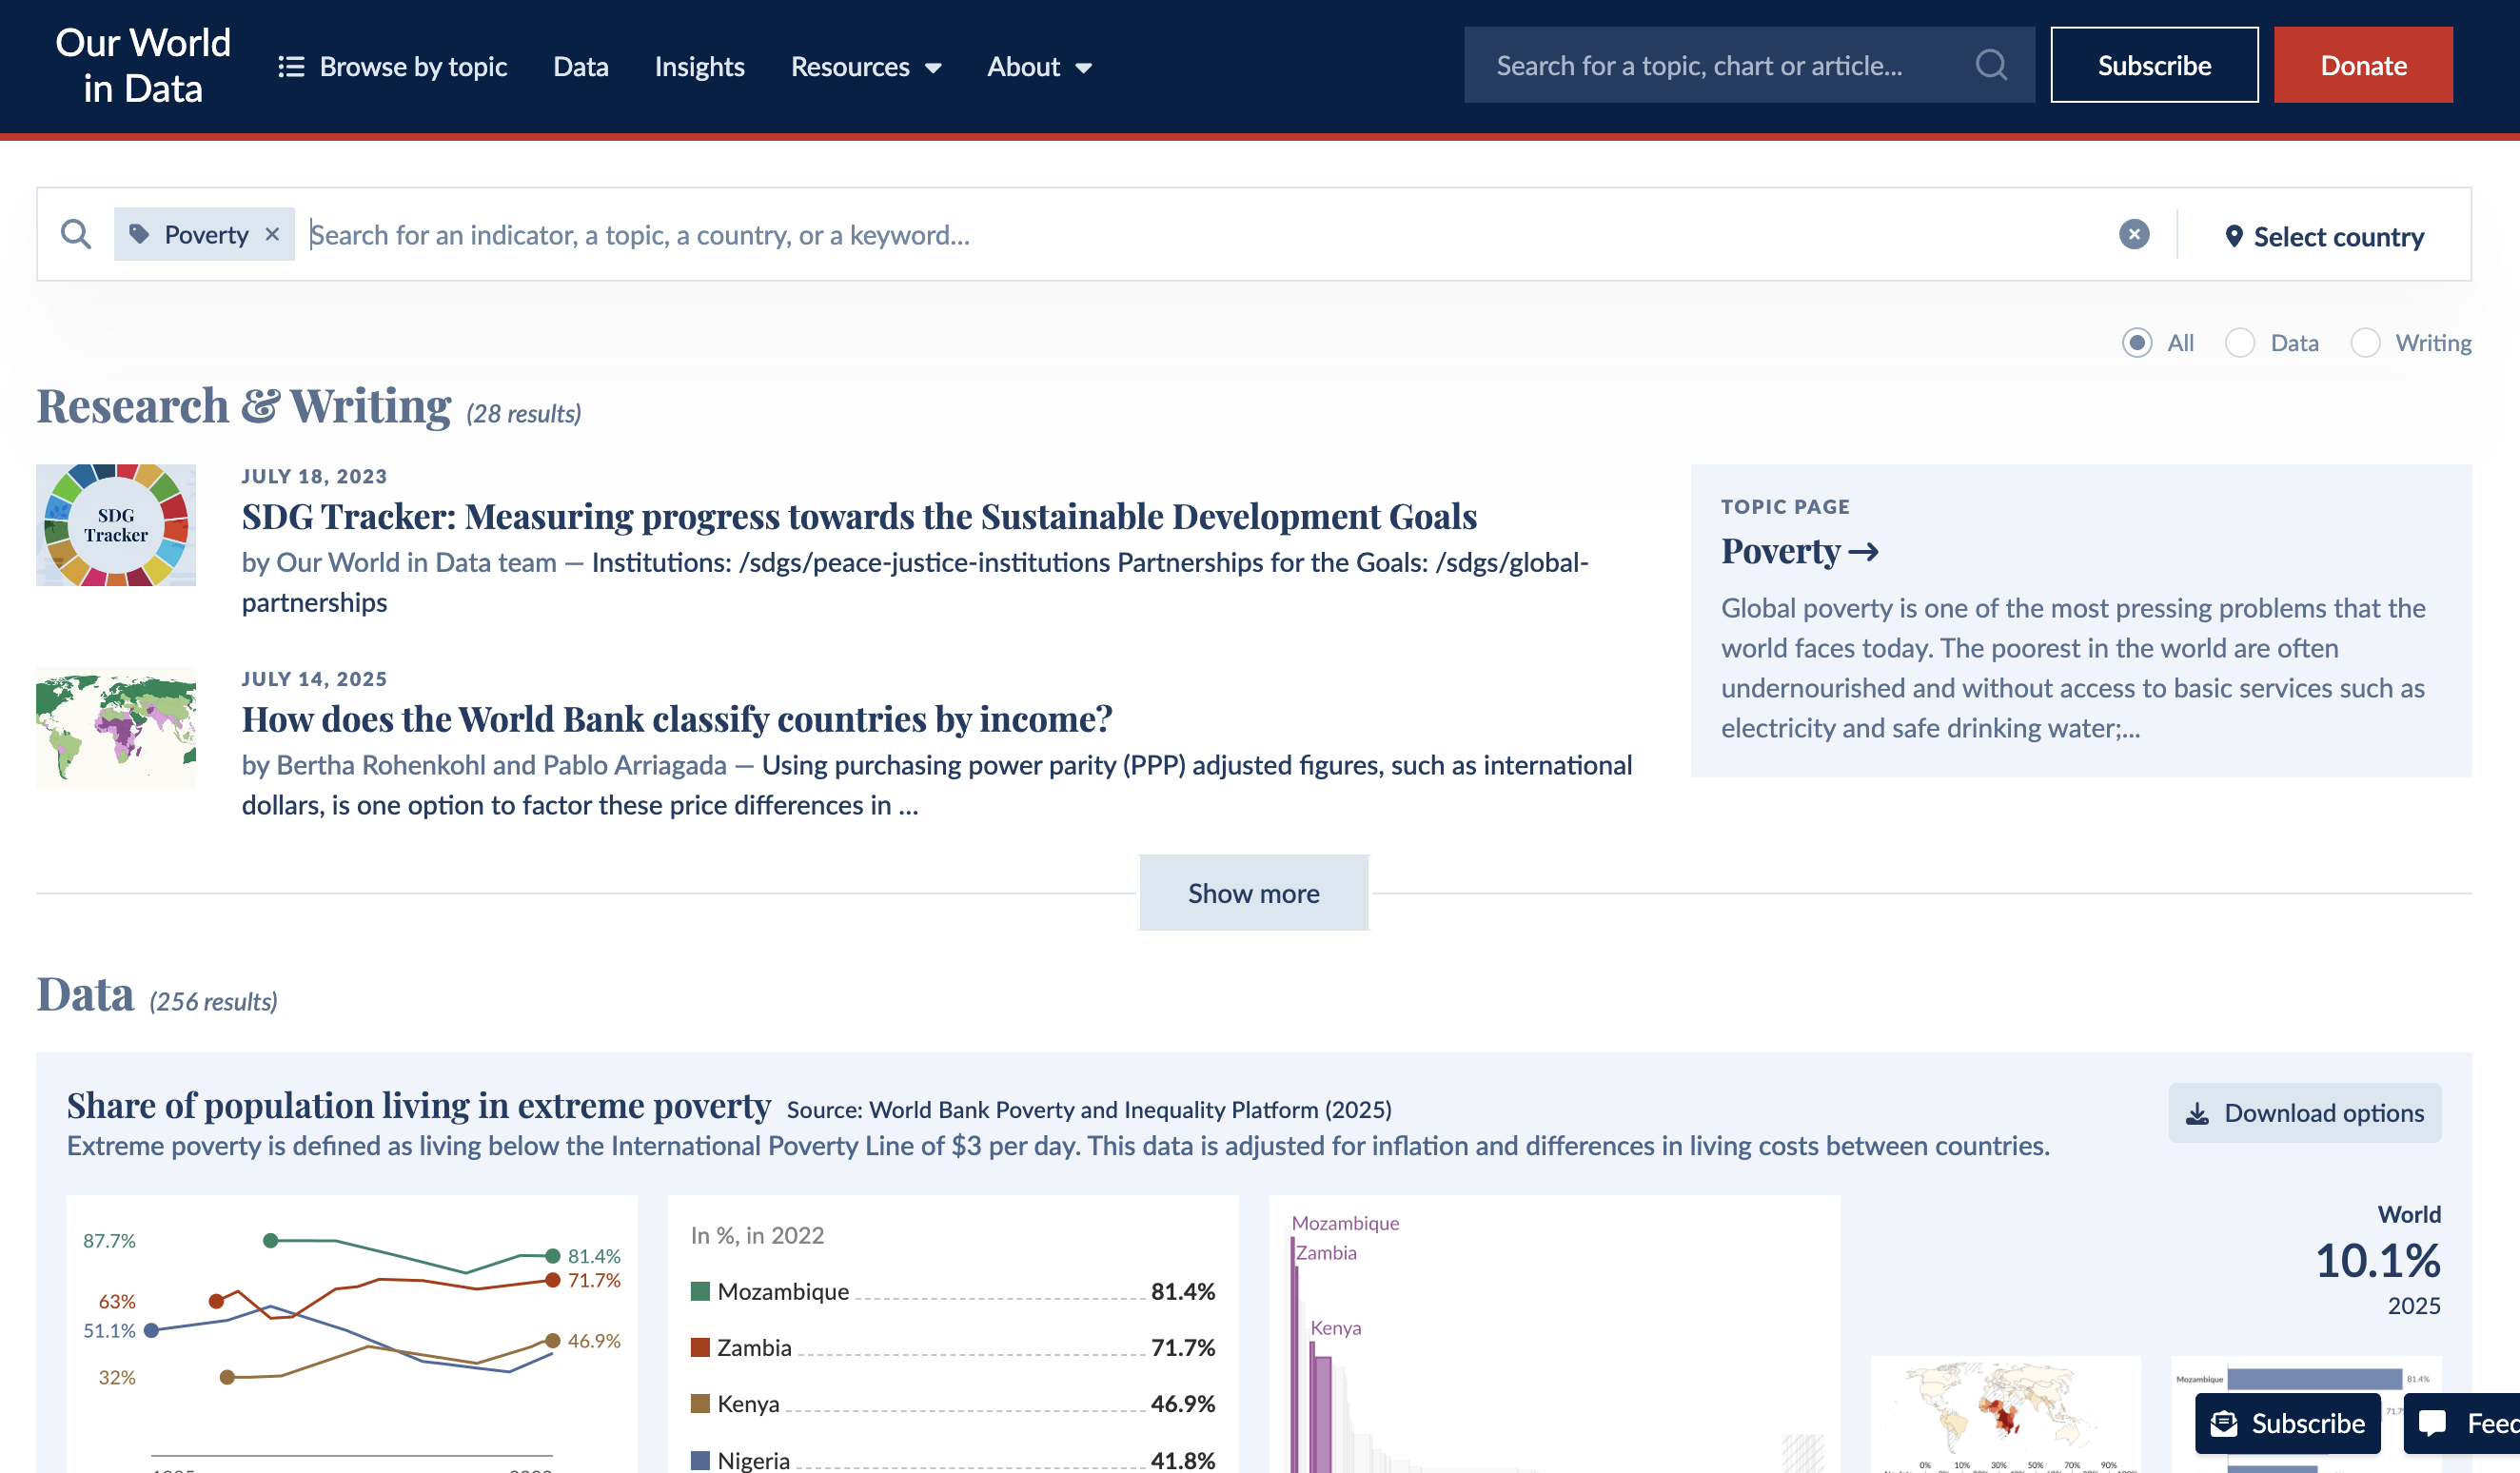Select the All results filter

click(x=2137, y=343)
